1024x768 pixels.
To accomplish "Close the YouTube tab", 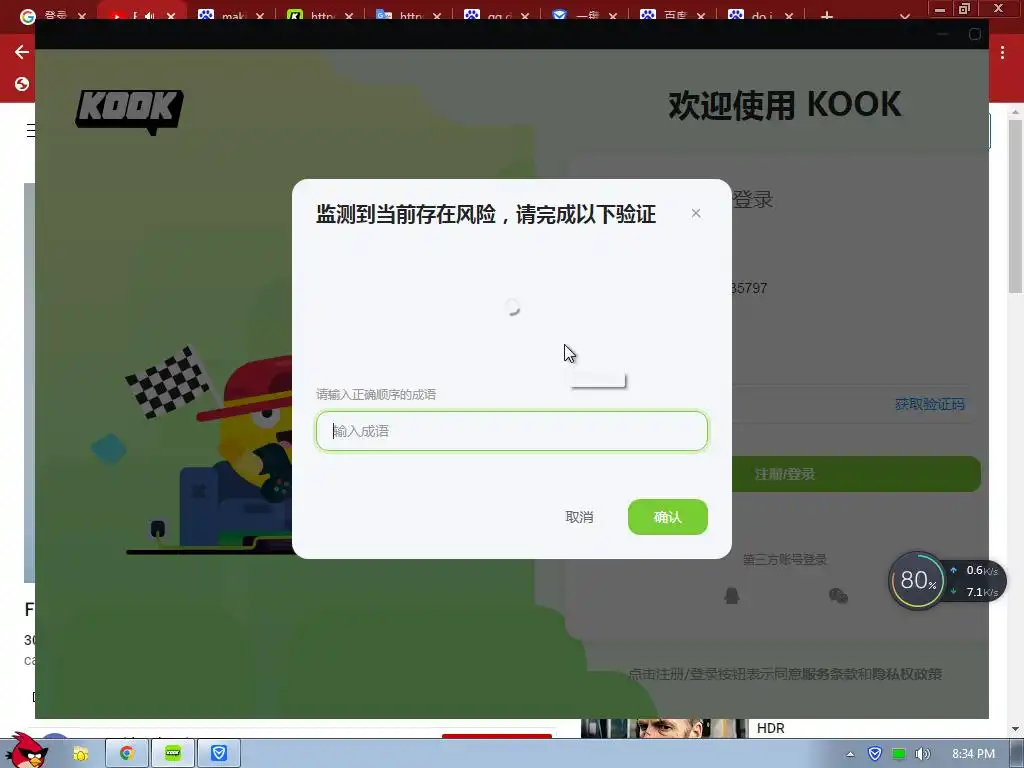I will click(x=170, y=16).
